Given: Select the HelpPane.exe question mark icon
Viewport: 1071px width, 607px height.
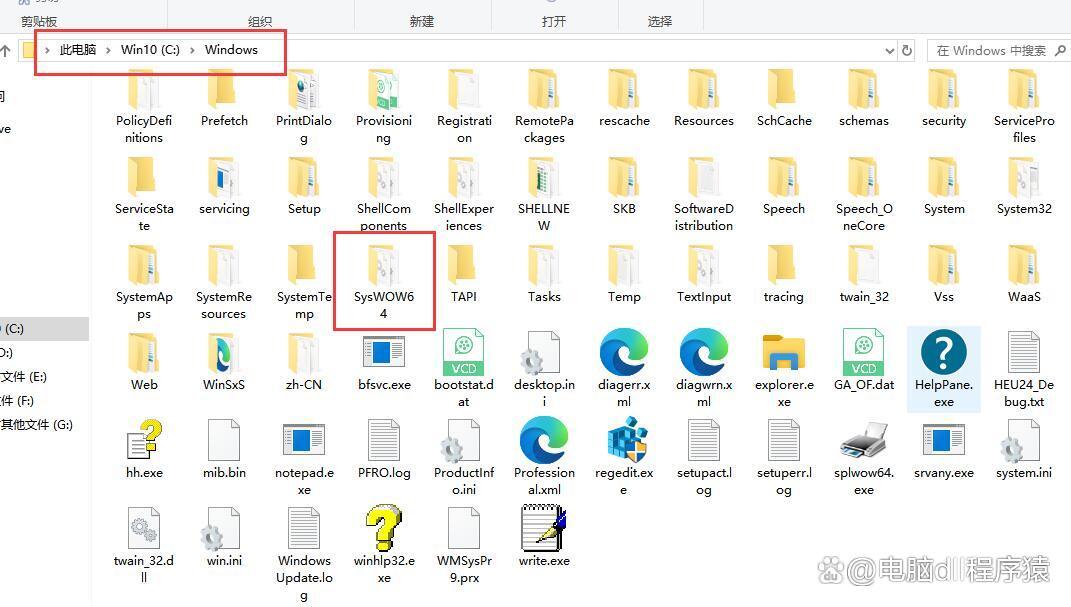Looking at the screenshot, I should (943, 352).
